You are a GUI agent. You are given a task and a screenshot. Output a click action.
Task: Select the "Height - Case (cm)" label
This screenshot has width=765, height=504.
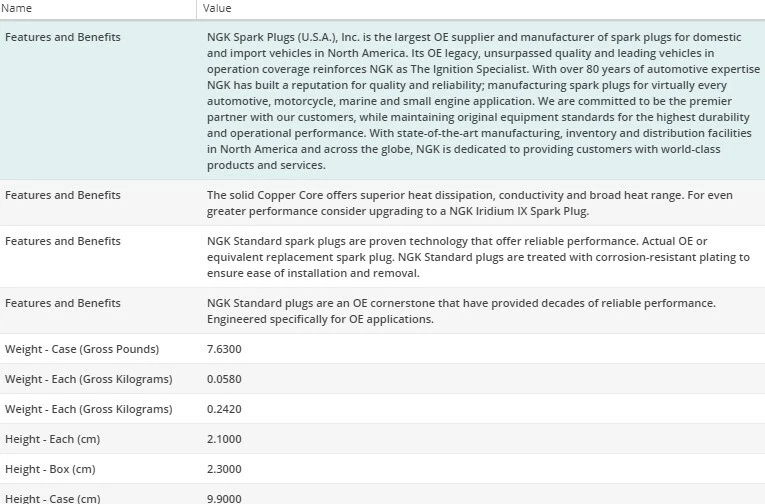coord(52,498)
